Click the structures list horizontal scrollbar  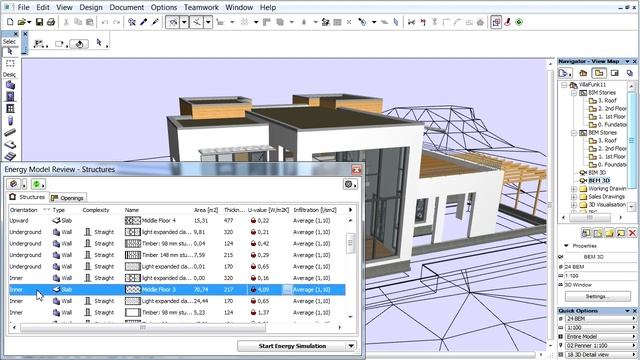click(x=143, y=327)
